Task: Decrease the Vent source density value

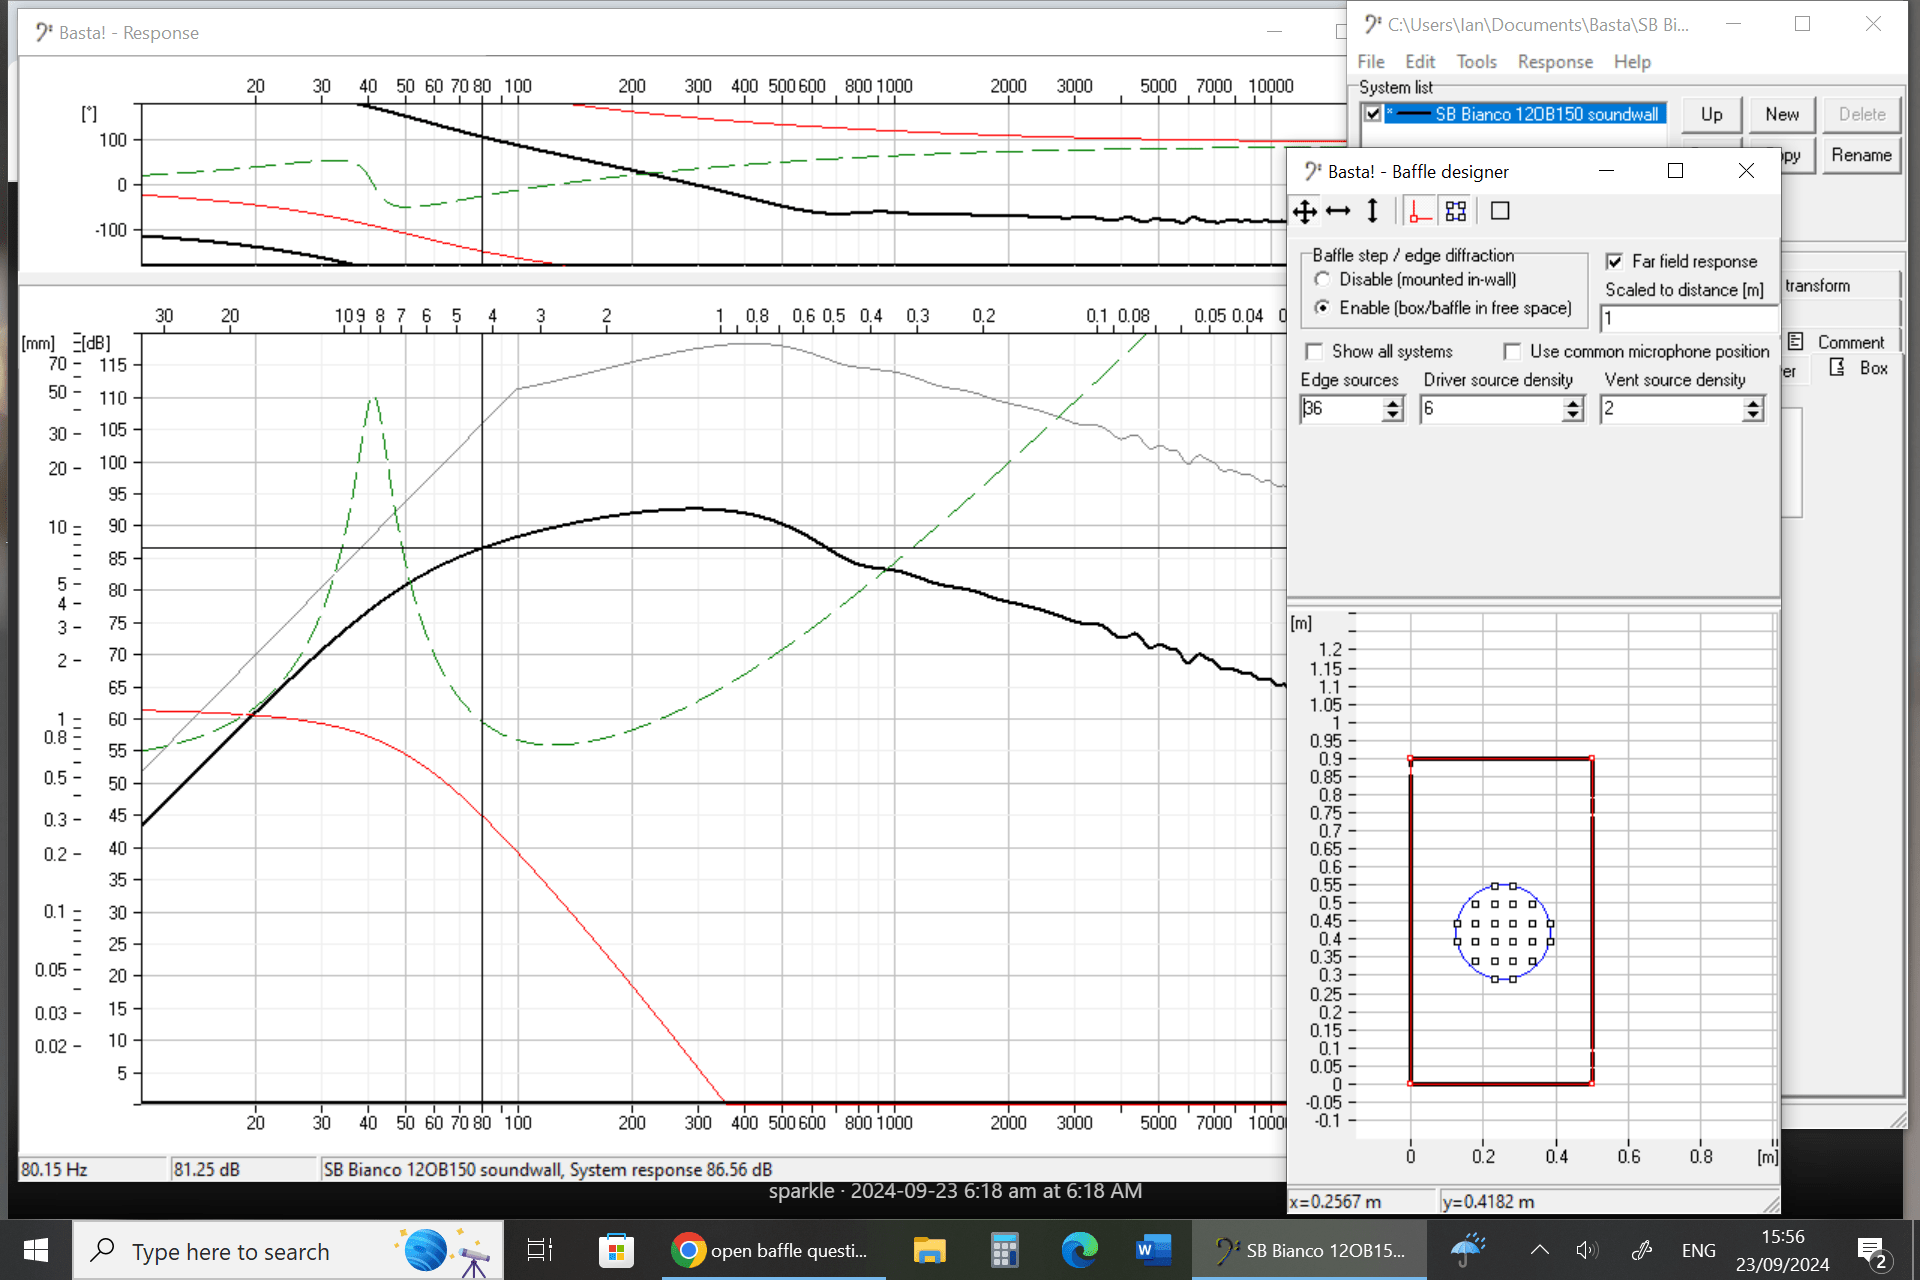Action: [x=1753, y=415]
